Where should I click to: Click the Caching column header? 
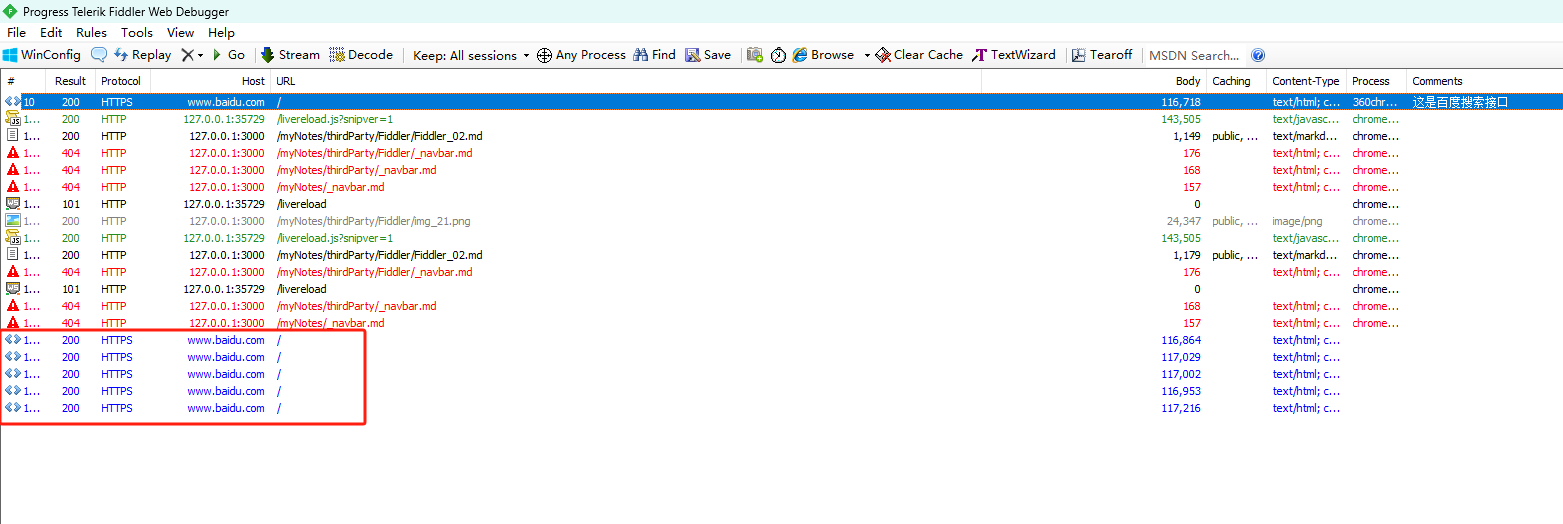tap(1236, 81)
